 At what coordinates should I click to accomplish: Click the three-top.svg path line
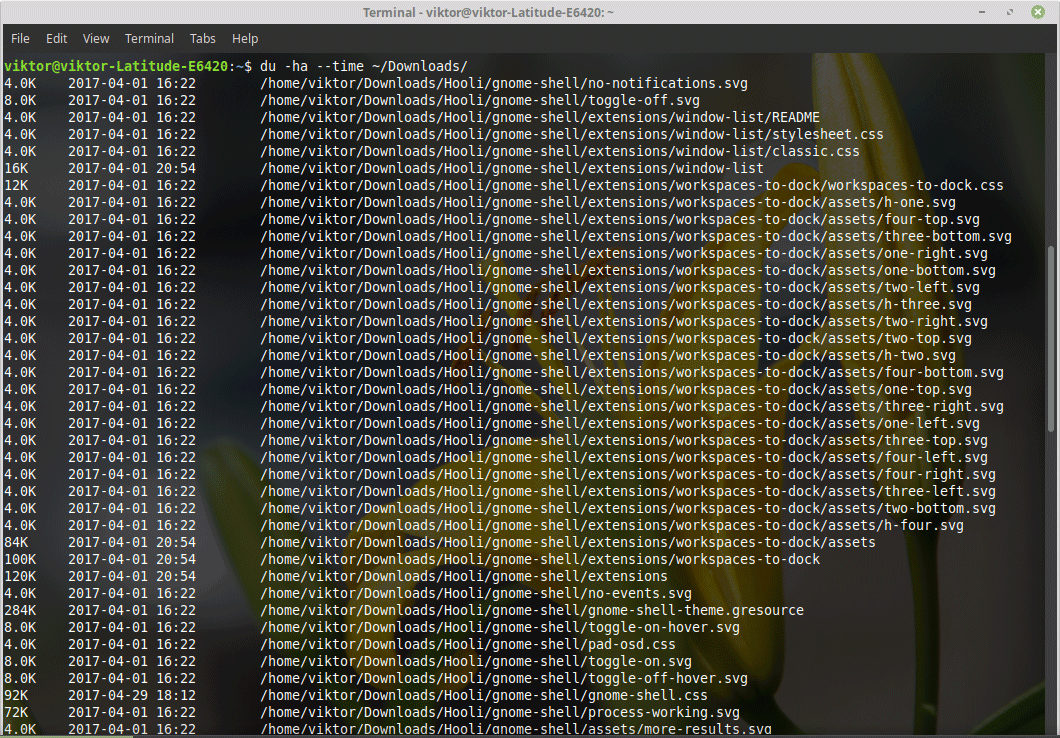(624, 440)
